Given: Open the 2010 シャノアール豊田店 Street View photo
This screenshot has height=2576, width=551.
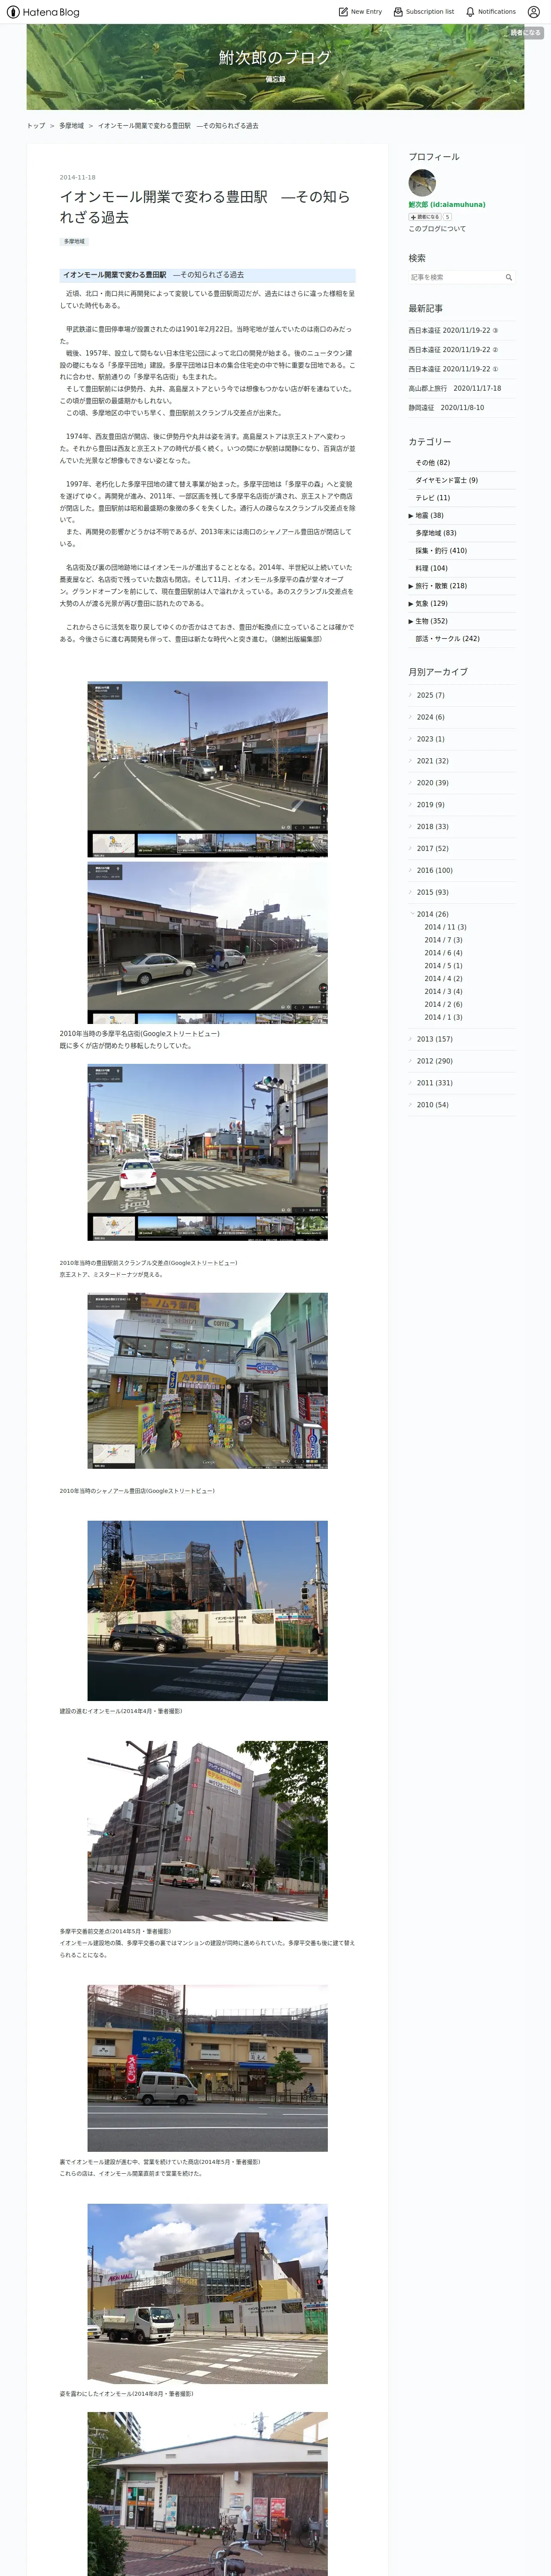Looking at the screenshot, I should point(207,1381).
